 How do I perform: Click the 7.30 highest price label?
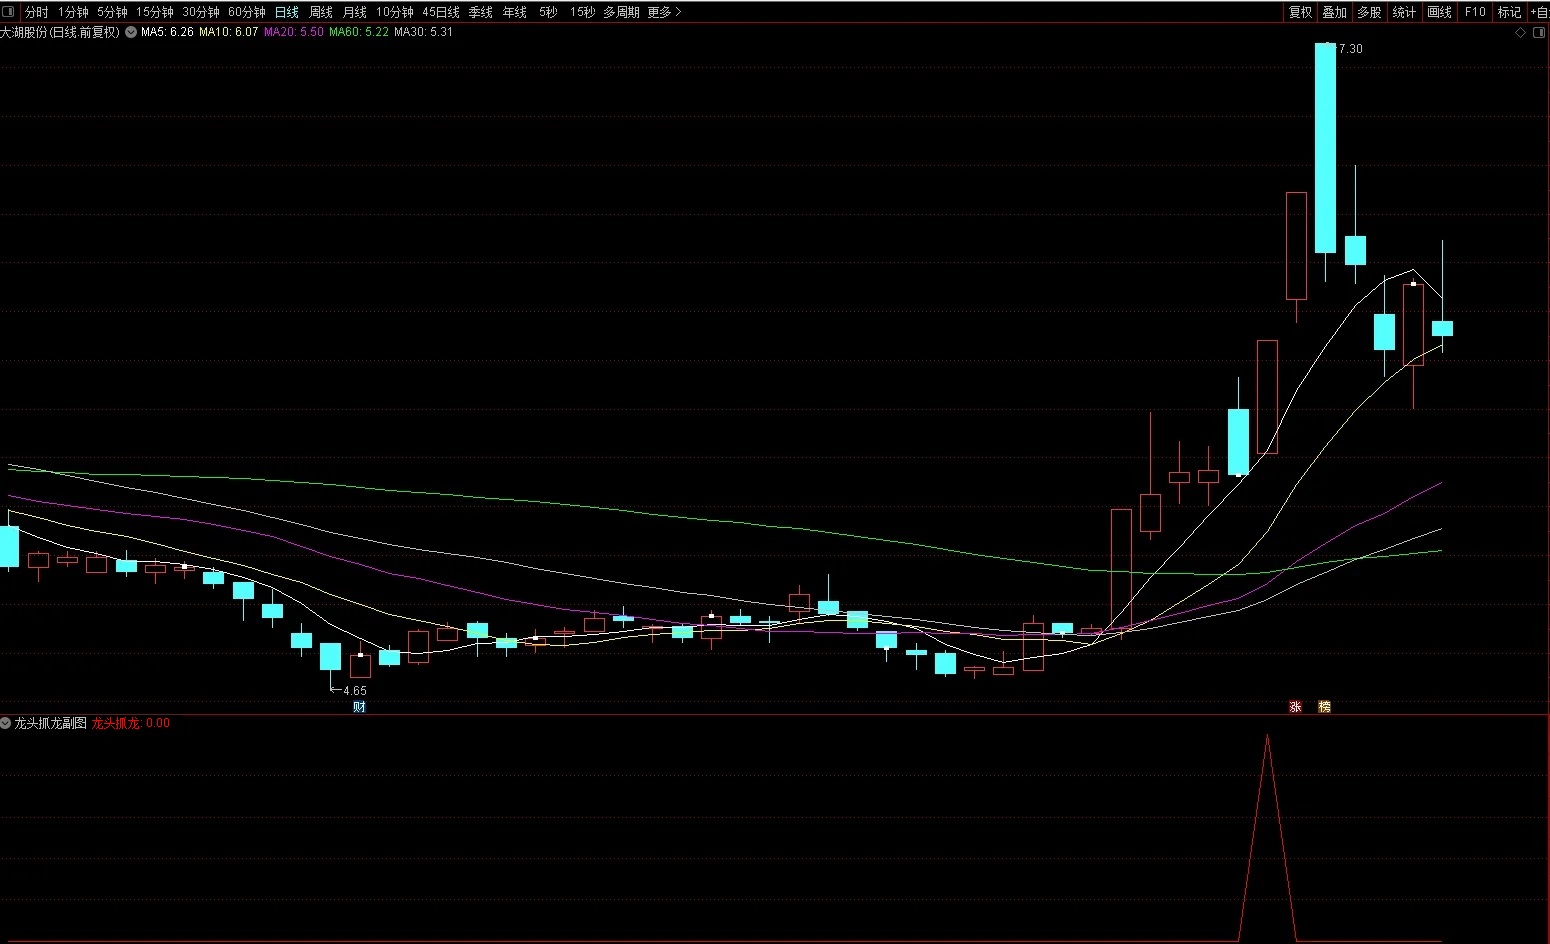(x=1350, y=48)
